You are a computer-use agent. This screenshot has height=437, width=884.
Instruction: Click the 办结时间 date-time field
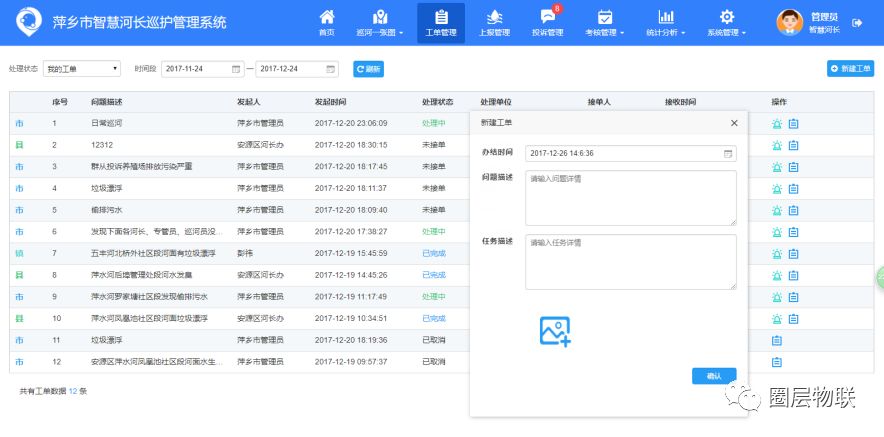click(631, 153)
